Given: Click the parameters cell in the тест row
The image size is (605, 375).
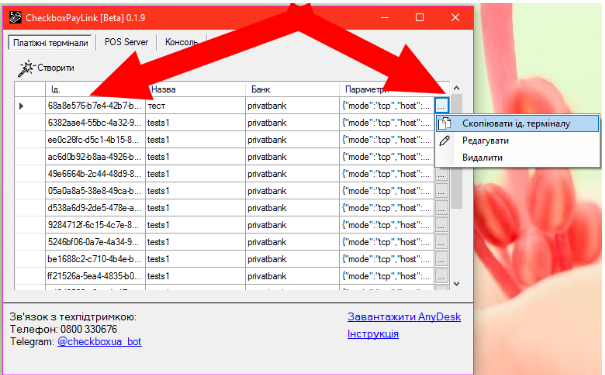Looking at the screenshot, I should [387, 105].
